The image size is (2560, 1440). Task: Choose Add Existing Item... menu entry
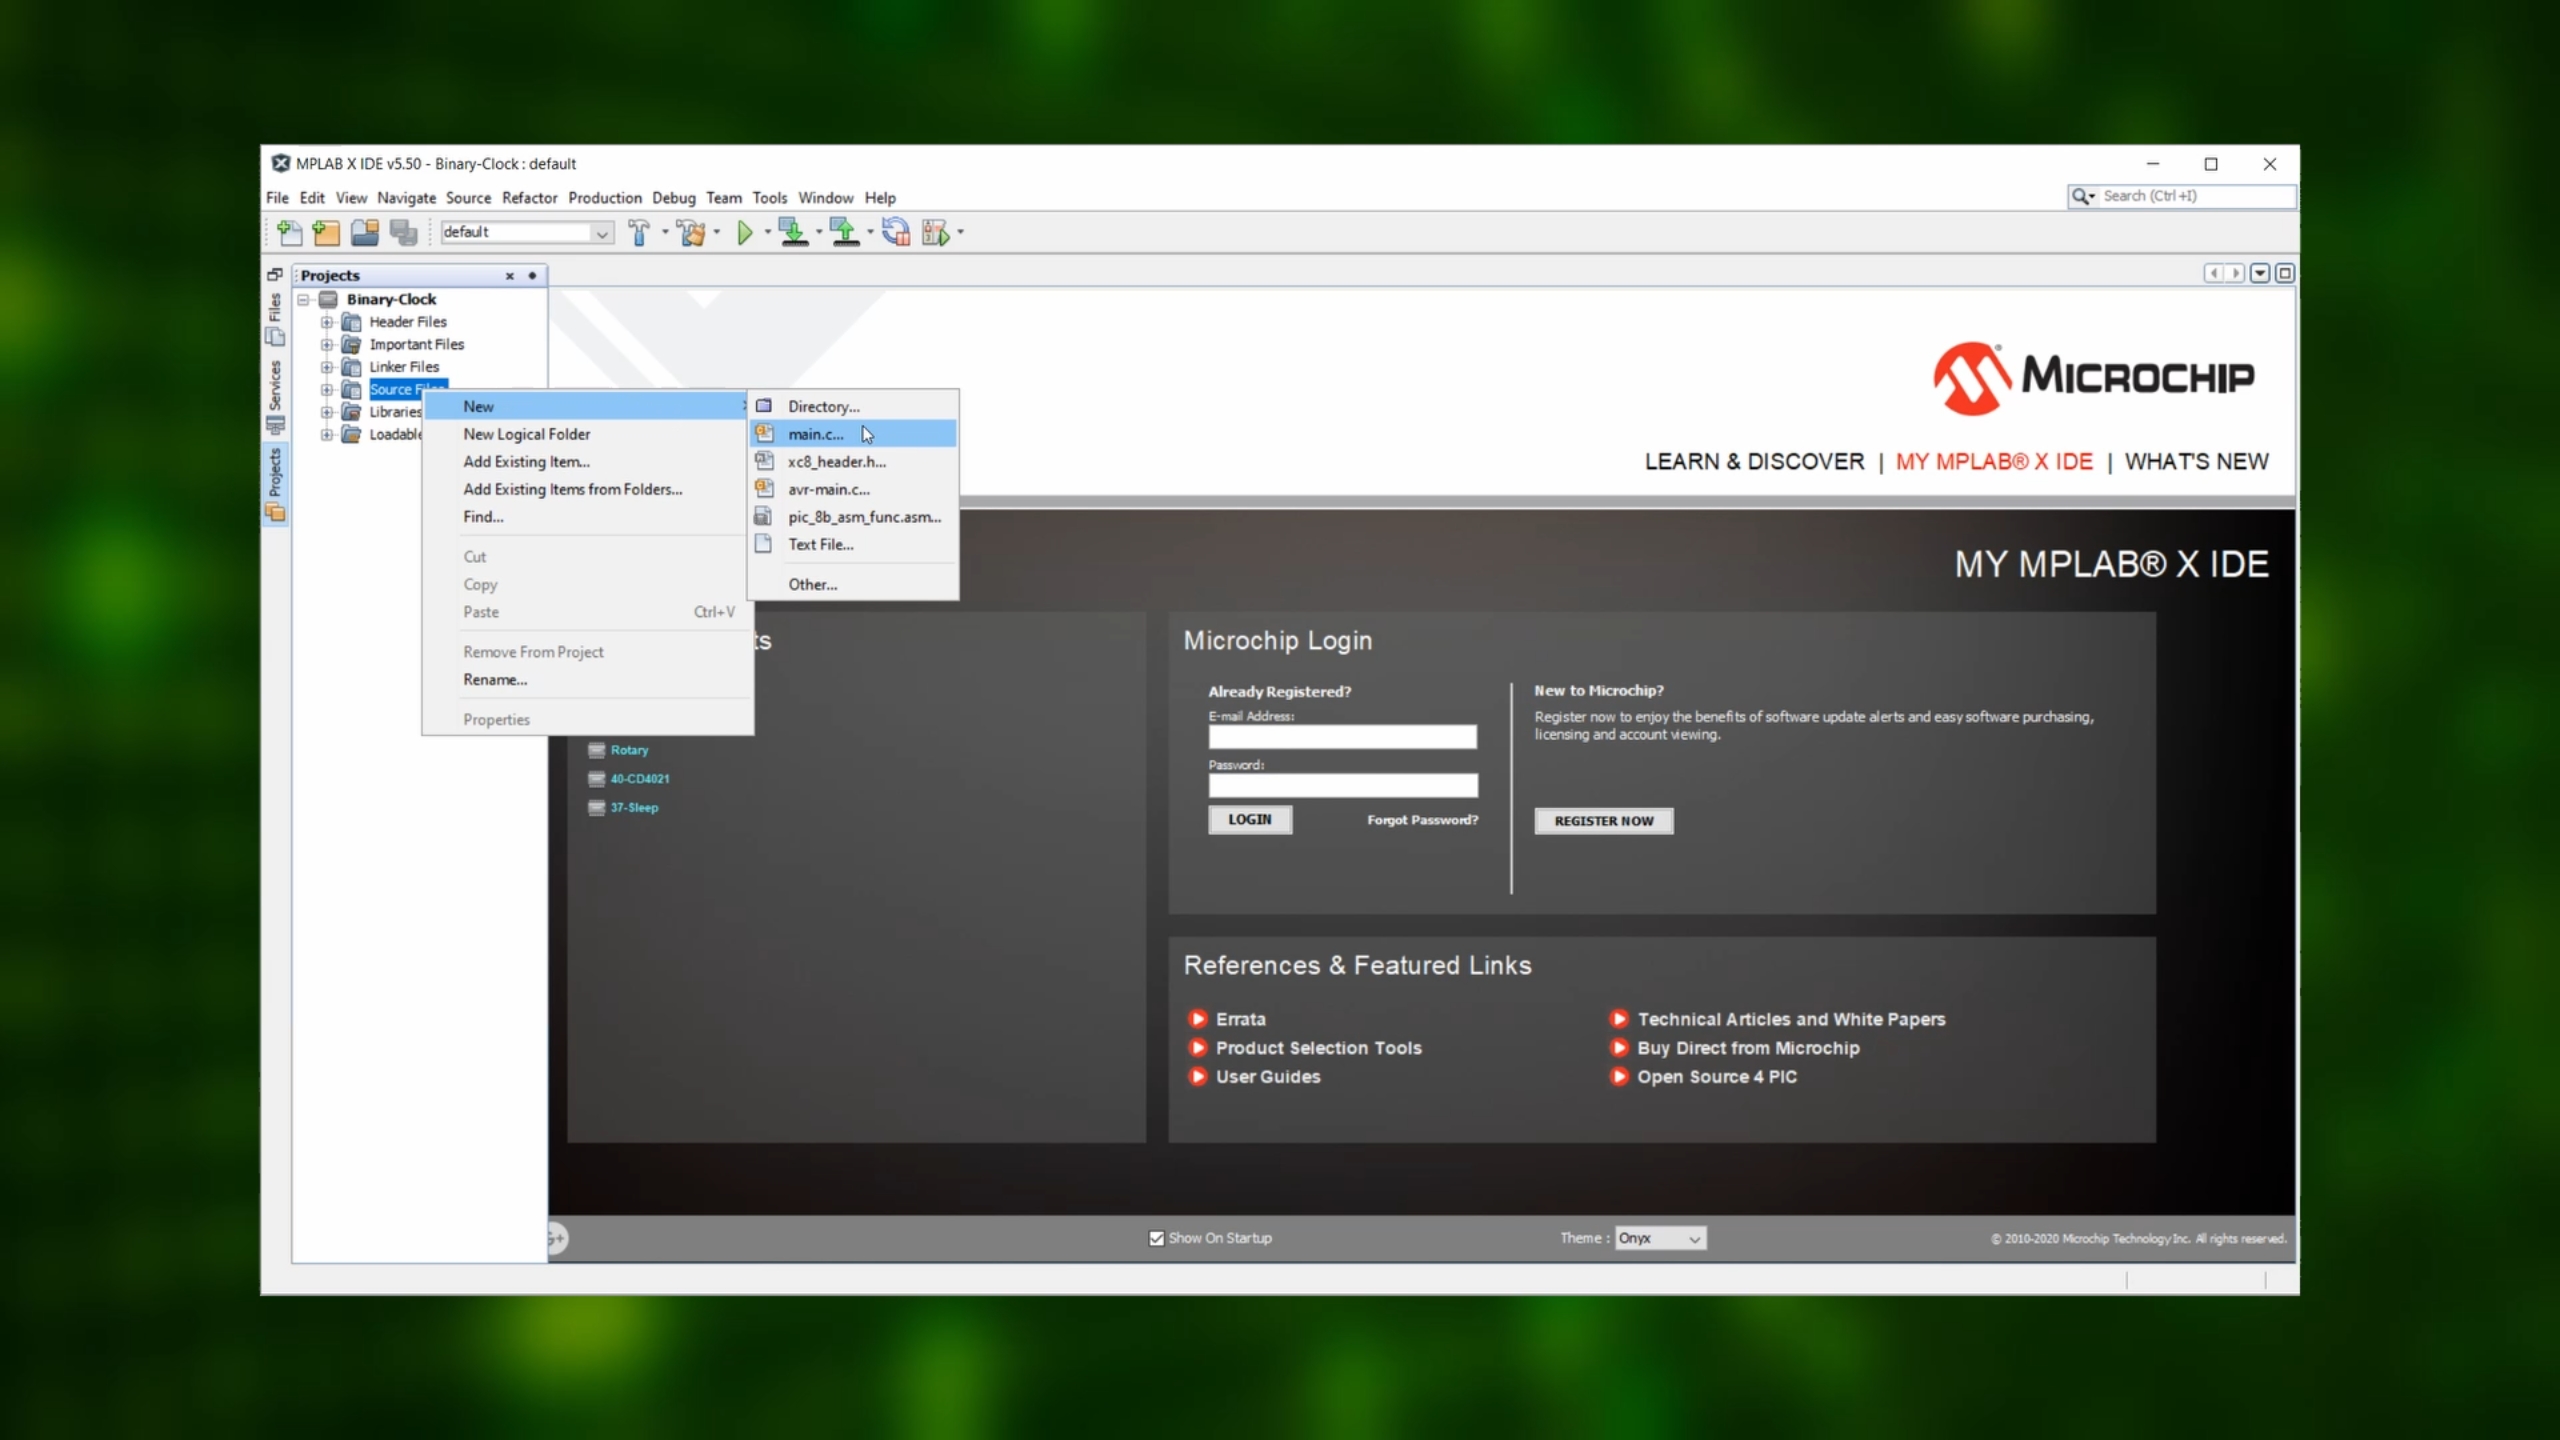click(x=526, y=462)
